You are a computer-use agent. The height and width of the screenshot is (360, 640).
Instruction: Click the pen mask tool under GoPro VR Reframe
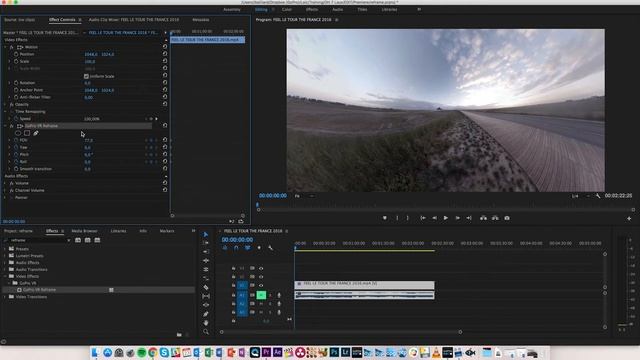point(36,133)
